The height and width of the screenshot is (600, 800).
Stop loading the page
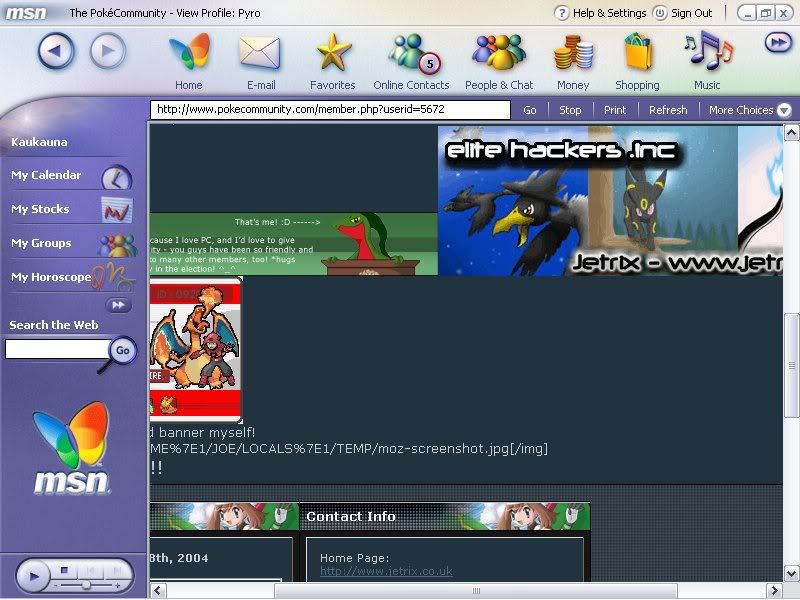coord(570,110)
